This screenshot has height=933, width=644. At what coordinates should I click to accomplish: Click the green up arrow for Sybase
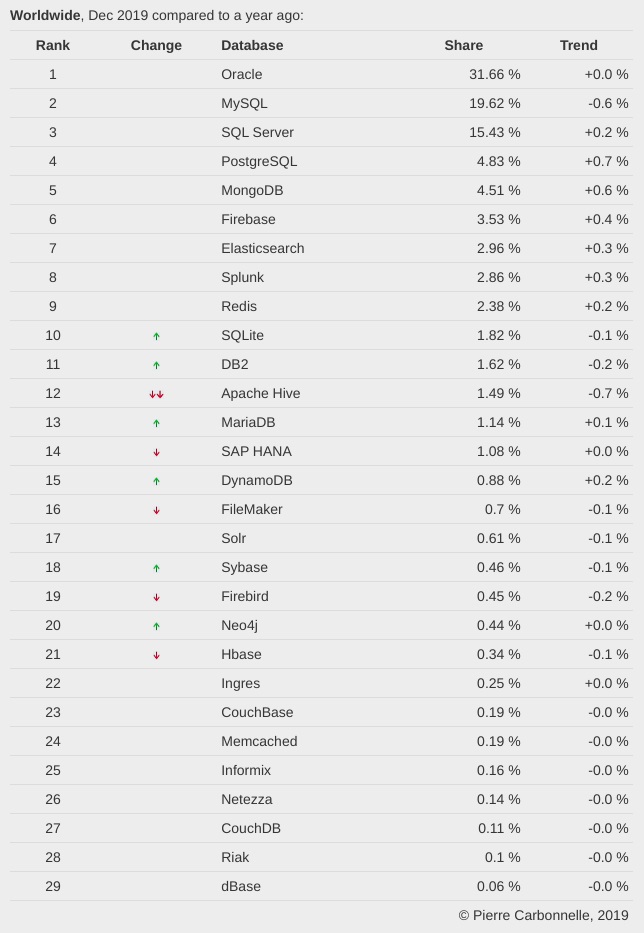pyautogui.click(x=156, y=568)
